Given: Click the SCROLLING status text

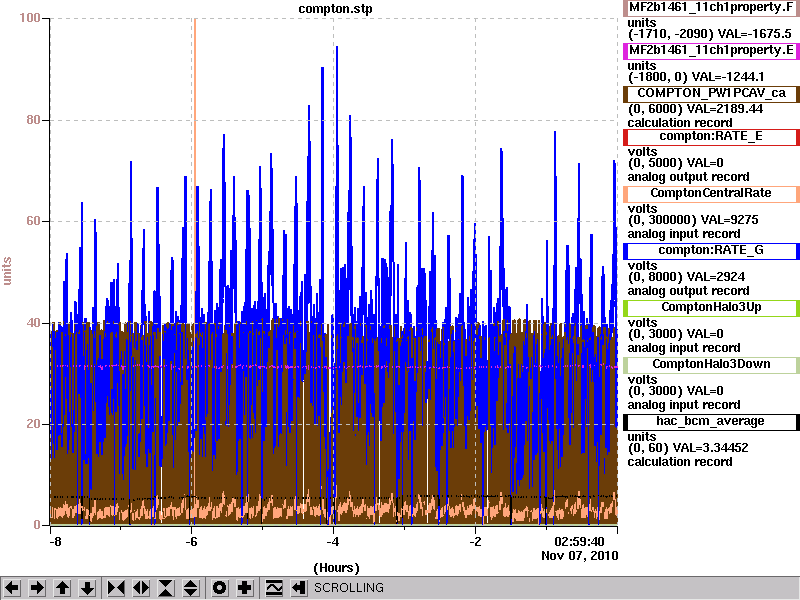Looking at the screenshot, I should (349, 588).
